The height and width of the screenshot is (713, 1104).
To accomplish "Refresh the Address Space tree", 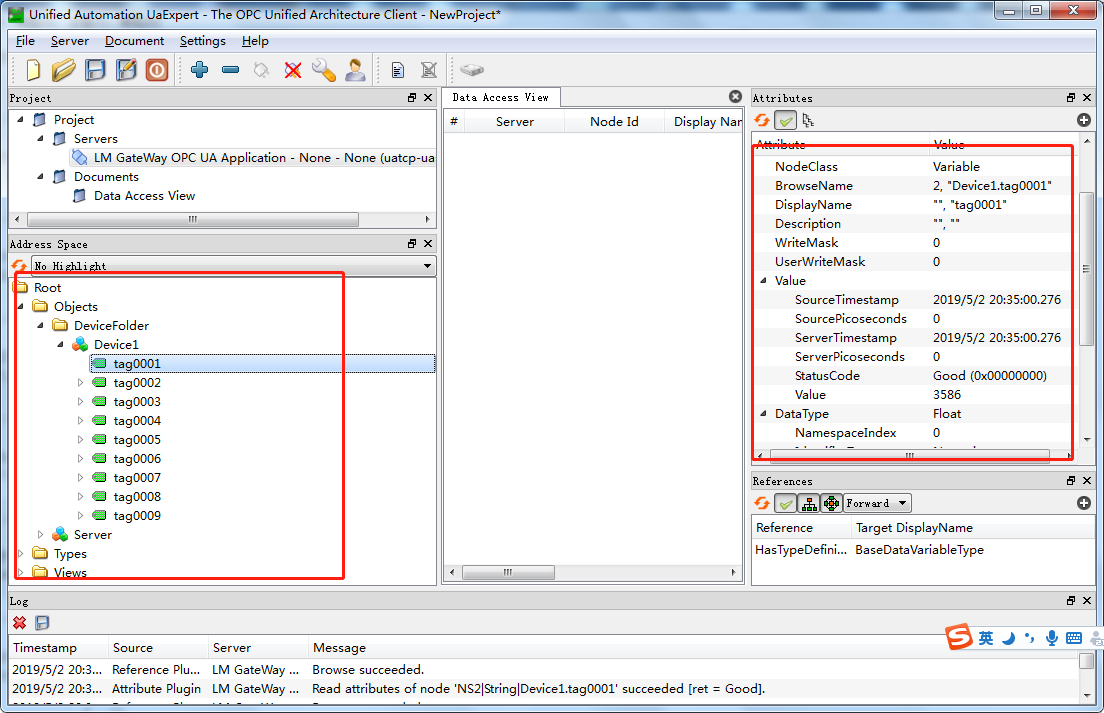I will click(20, 266).
